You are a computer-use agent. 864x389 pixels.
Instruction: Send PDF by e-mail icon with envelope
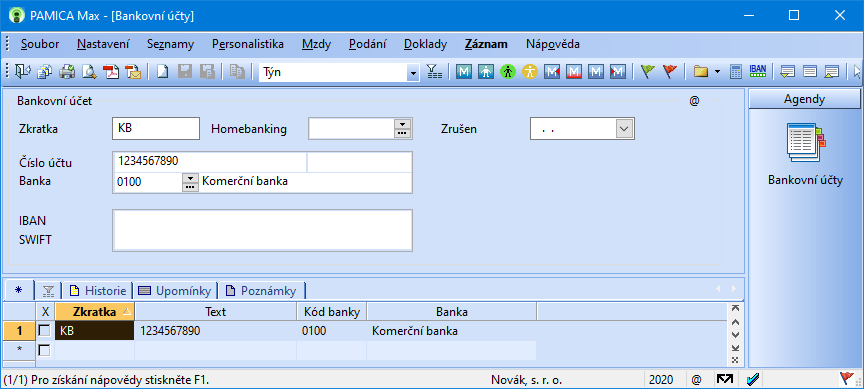click(x=133, y=72)
